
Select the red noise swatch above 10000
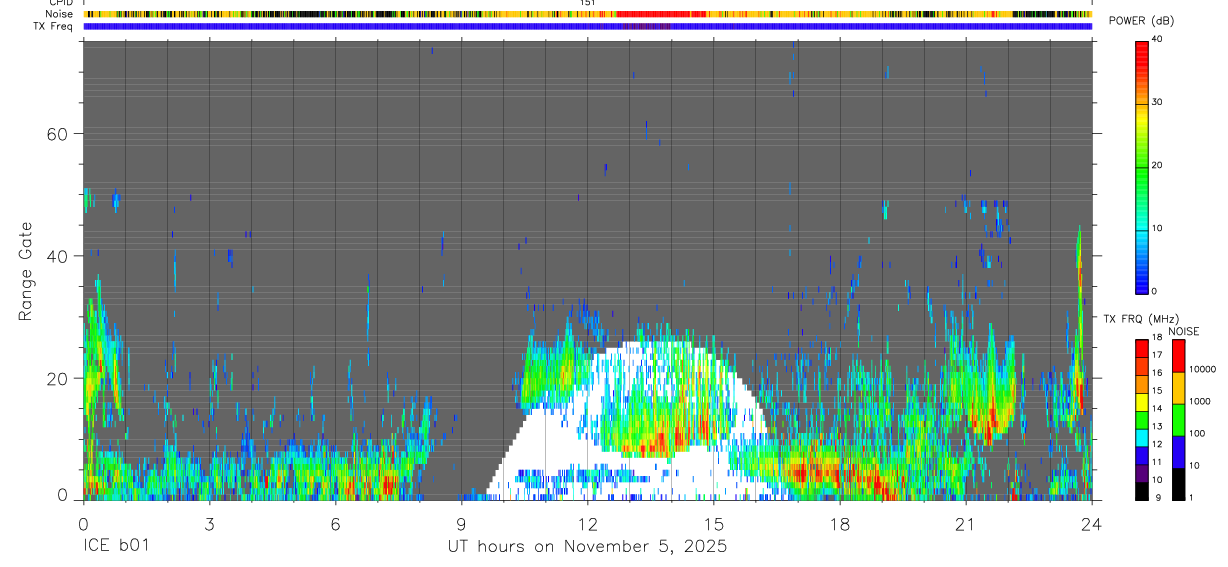tap(1179, 355)
